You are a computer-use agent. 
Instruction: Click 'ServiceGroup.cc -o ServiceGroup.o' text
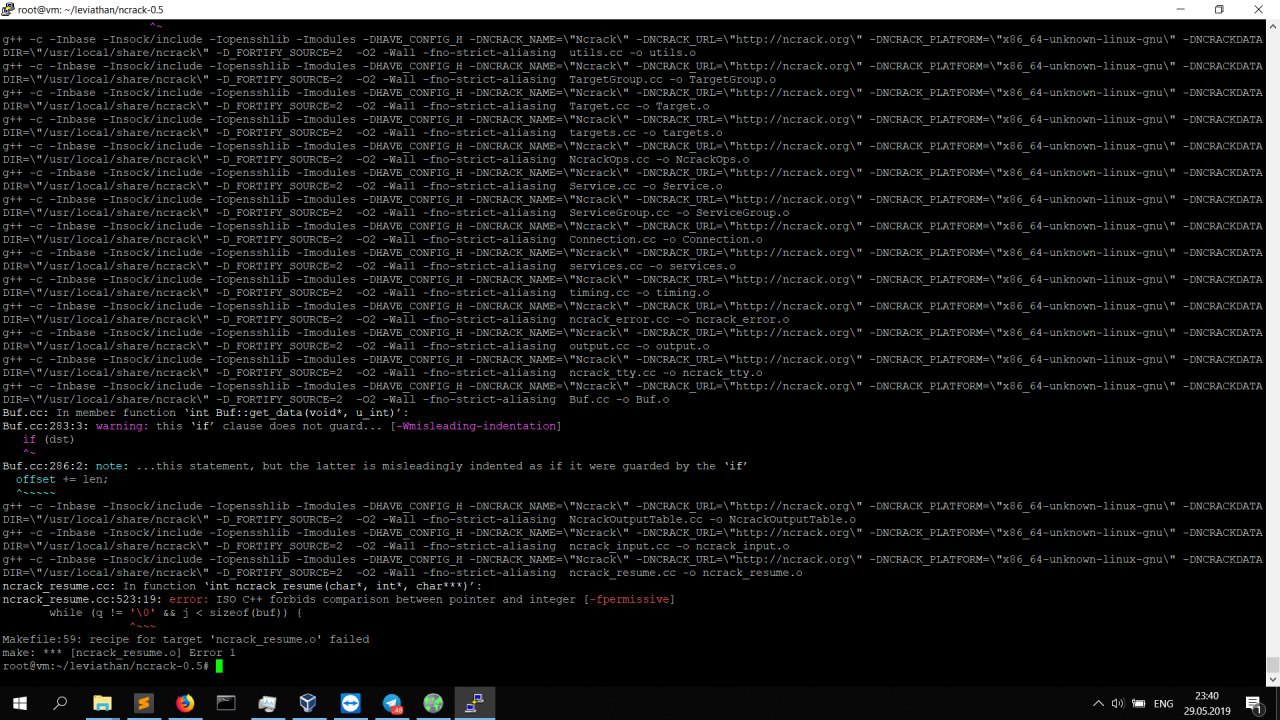click(x=679, y=212)
